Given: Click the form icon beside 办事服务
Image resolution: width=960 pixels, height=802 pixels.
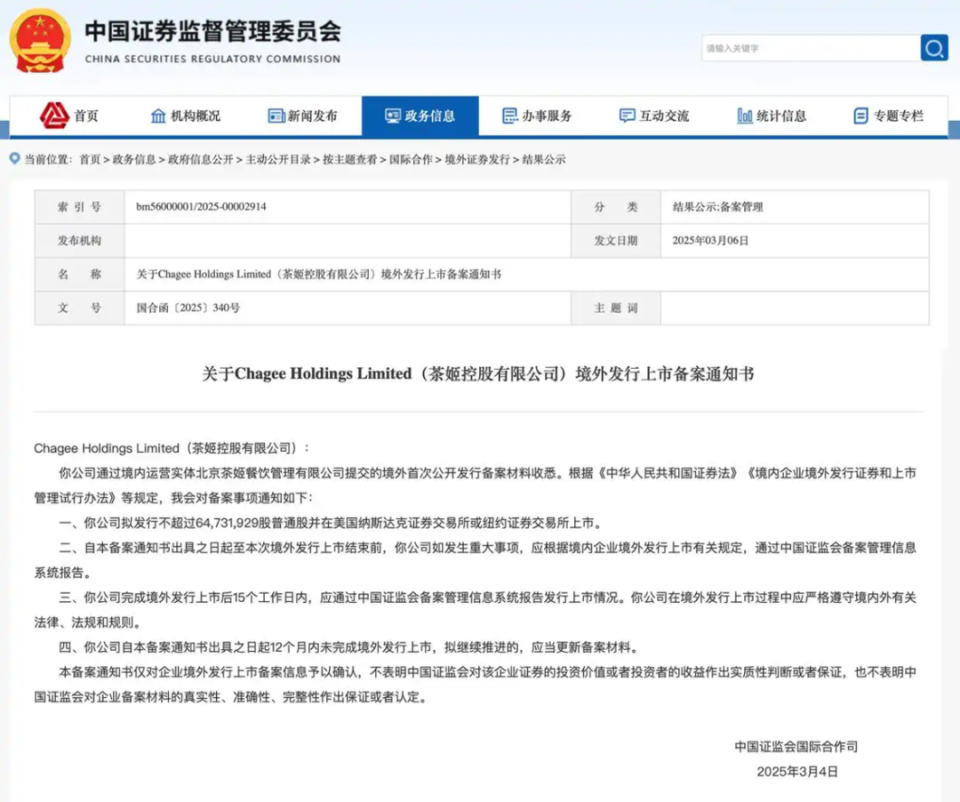Looking at the screenshot, I should (509, 116).
